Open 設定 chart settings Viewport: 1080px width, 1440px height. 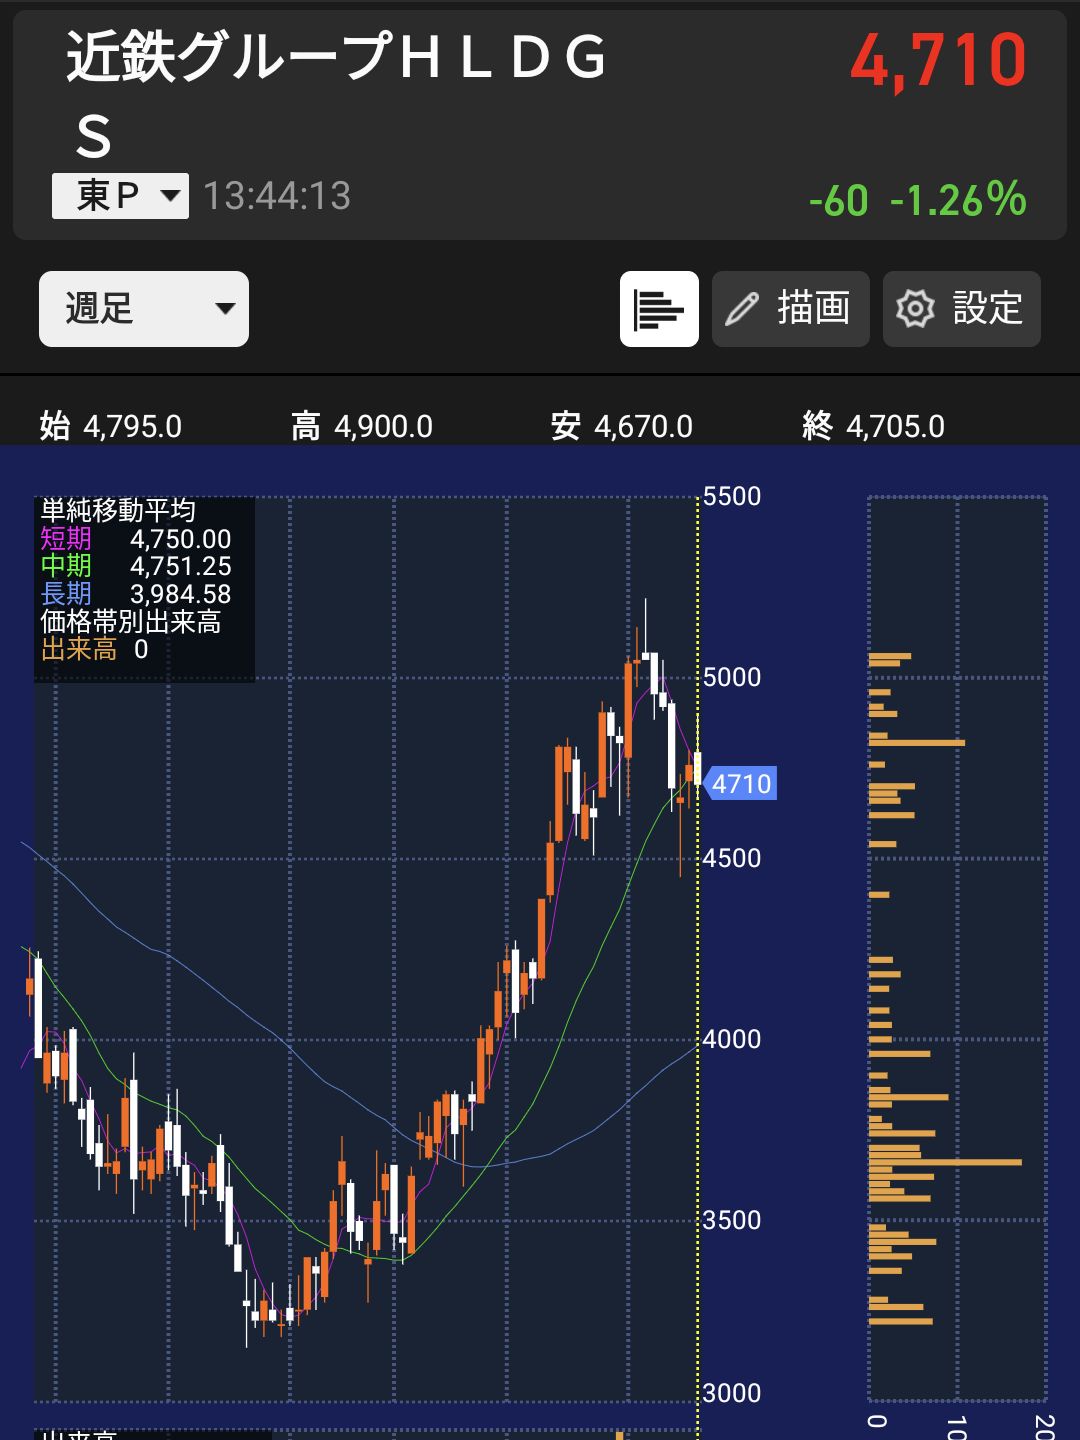(961, 309)
